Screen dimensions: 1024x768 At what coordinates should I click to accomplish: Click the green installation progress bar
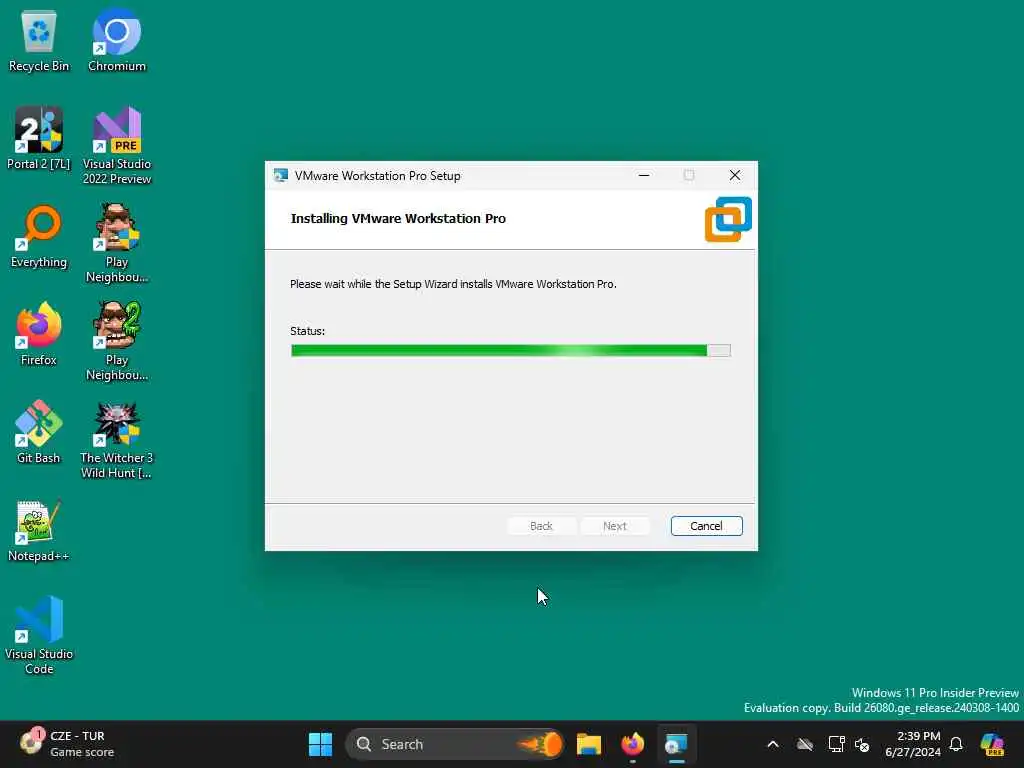pyautogui.click(x=511, y=351)
